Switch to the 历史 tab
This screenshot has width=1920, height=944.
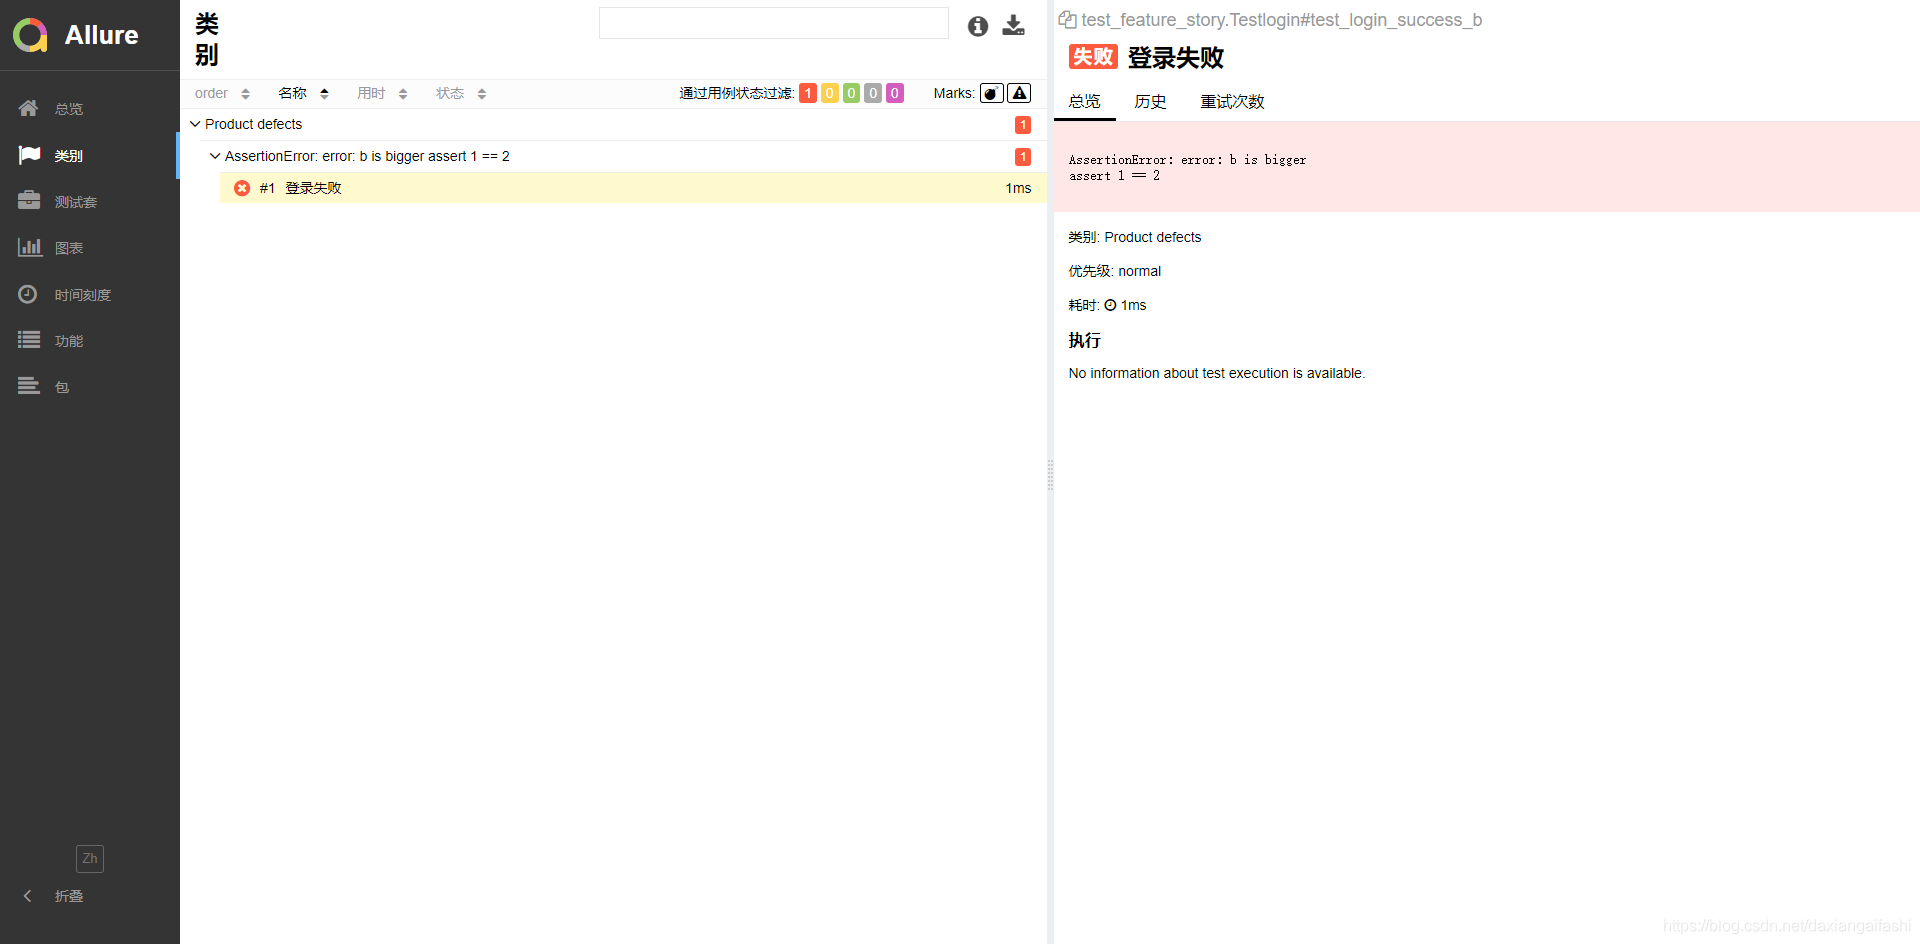(1150, 101)
